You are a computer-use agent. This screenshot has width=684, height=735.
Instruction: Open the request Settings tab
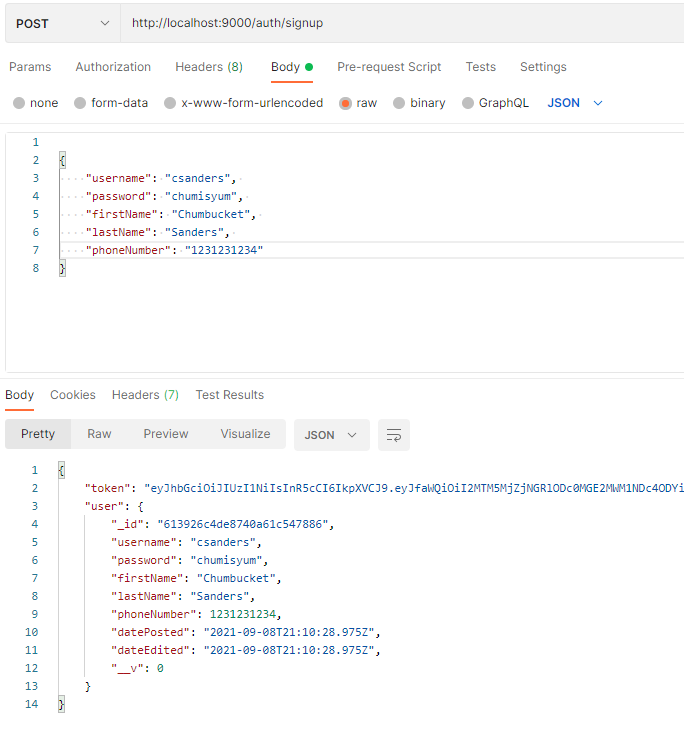pyautogui.click(x=543, y=67)
